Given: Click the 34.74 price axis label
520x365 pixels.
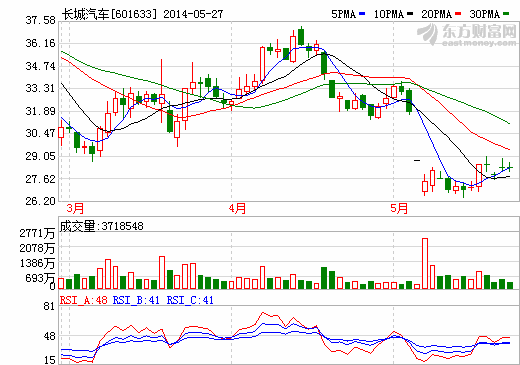Looking at the screenshot, I should [41, 66].
